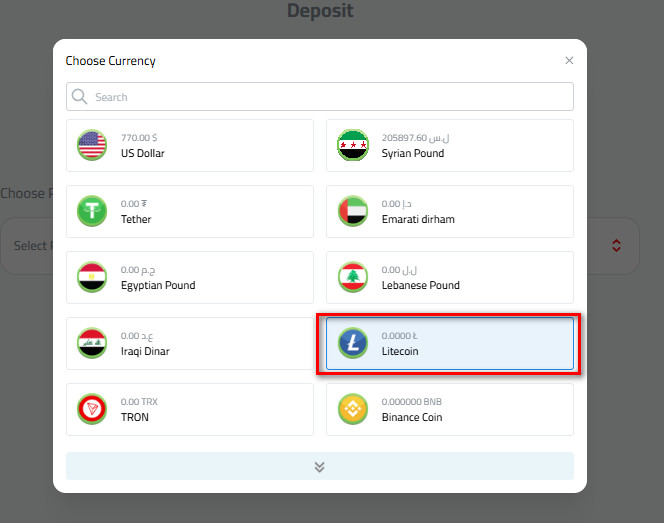This screenshot has height=523, width=664.
Task: Choose the TRON 0.00 TRX balance
Action: [139, 402]
